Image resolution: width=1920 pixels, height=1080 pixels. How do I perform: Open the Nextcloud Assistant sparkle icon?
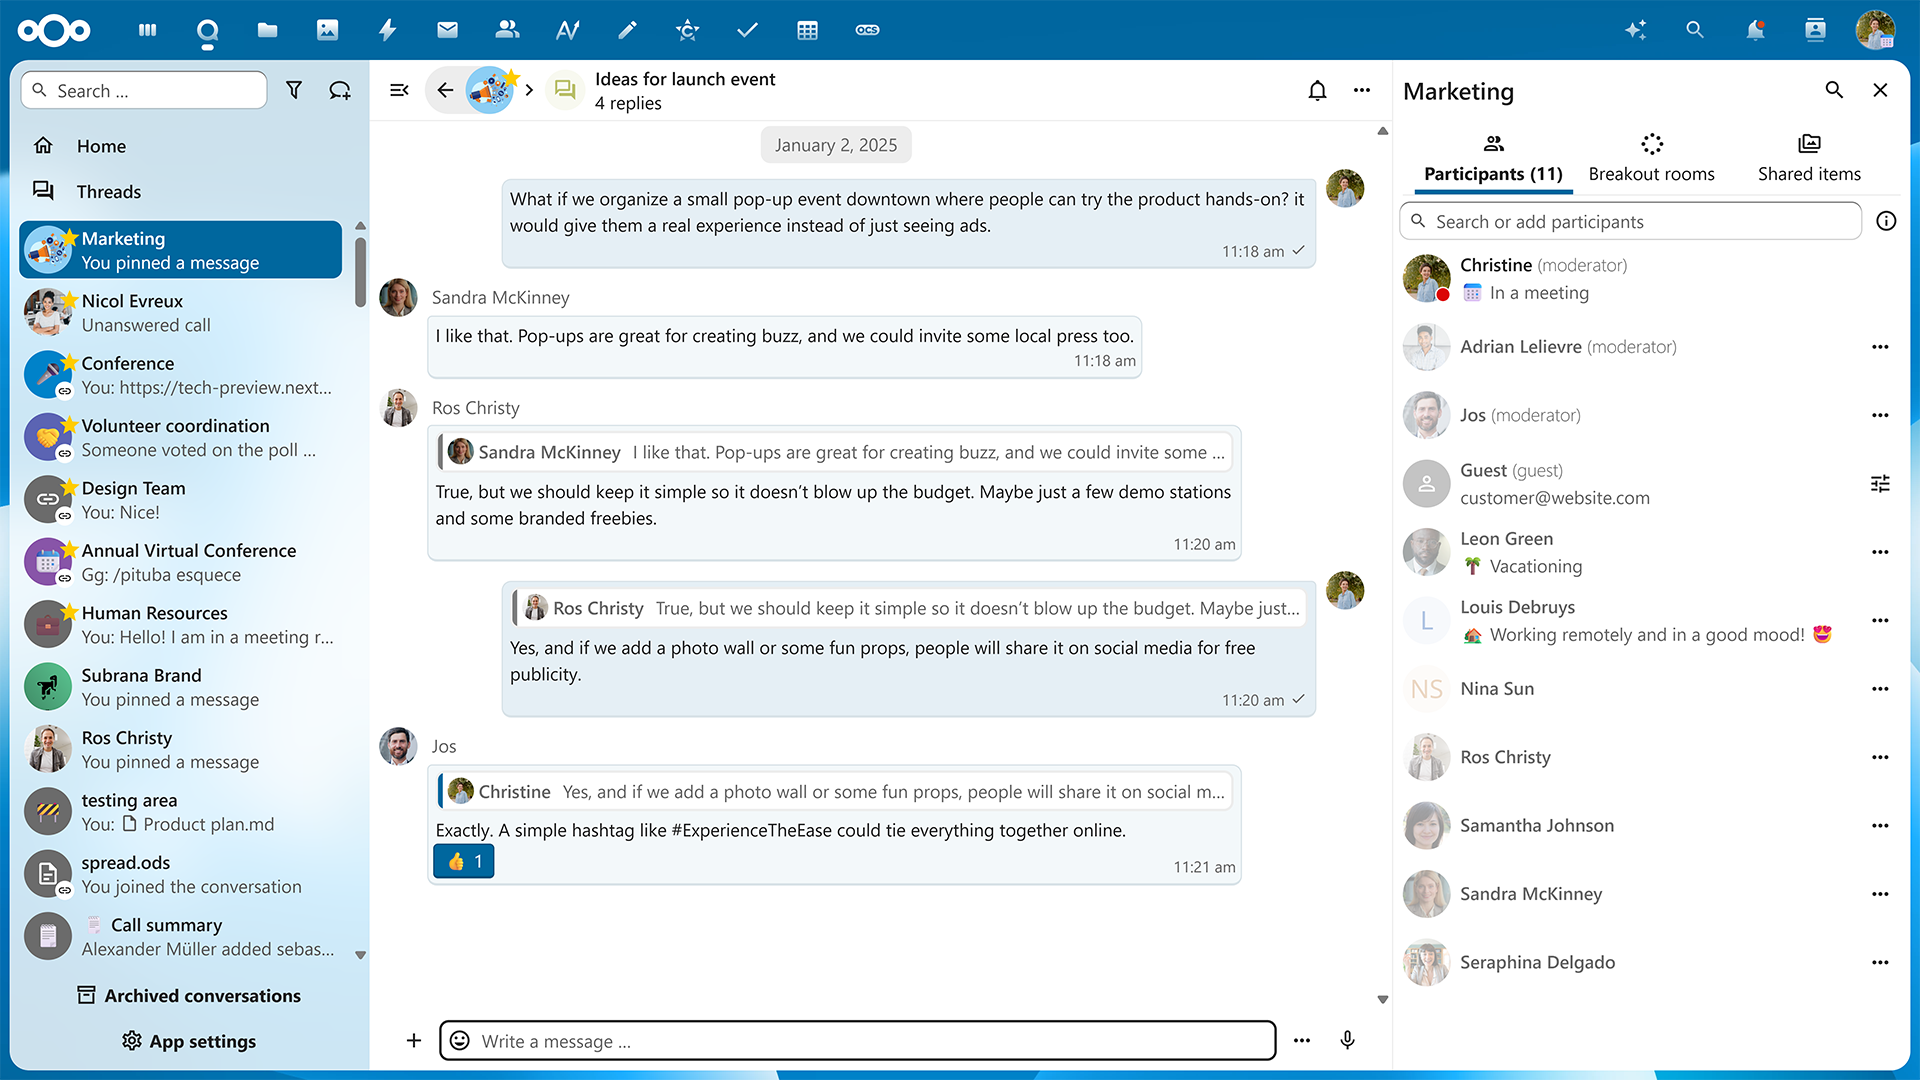pyautogui.click(x=1635, y=30)
